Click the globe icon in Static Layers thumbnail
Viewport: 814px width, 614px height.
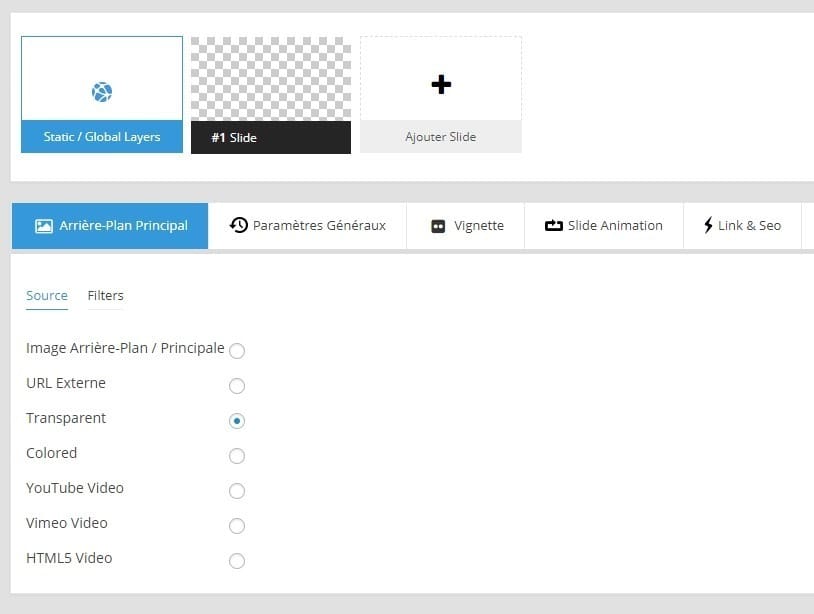(x=102, y=92)
